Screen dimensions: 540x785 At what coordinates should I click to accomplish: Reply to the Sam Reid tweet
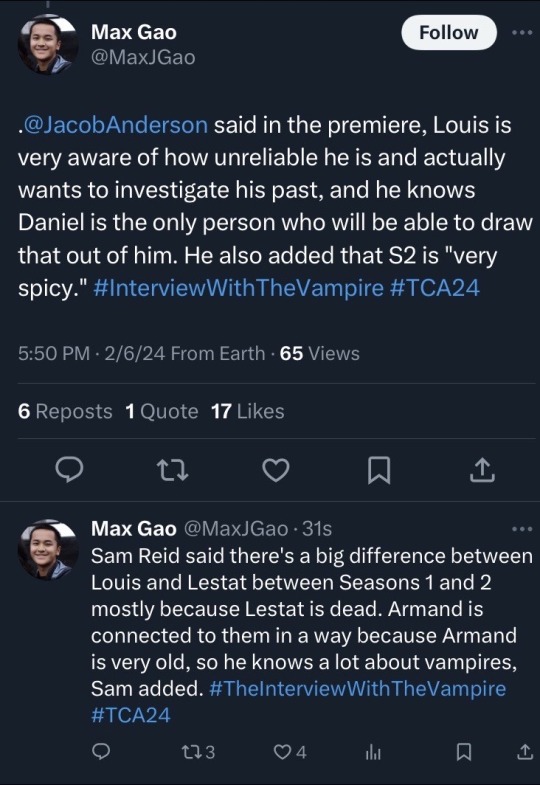coord(102,751)
